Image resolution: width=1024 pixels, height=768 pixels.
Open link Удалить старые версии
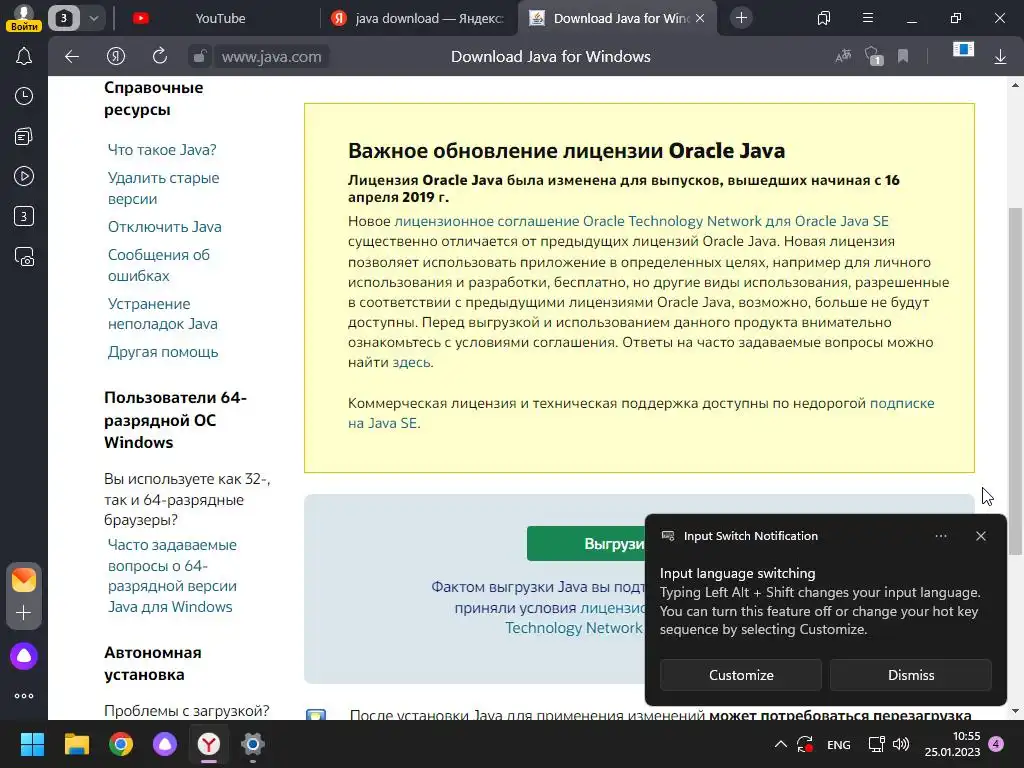[163, 188]
